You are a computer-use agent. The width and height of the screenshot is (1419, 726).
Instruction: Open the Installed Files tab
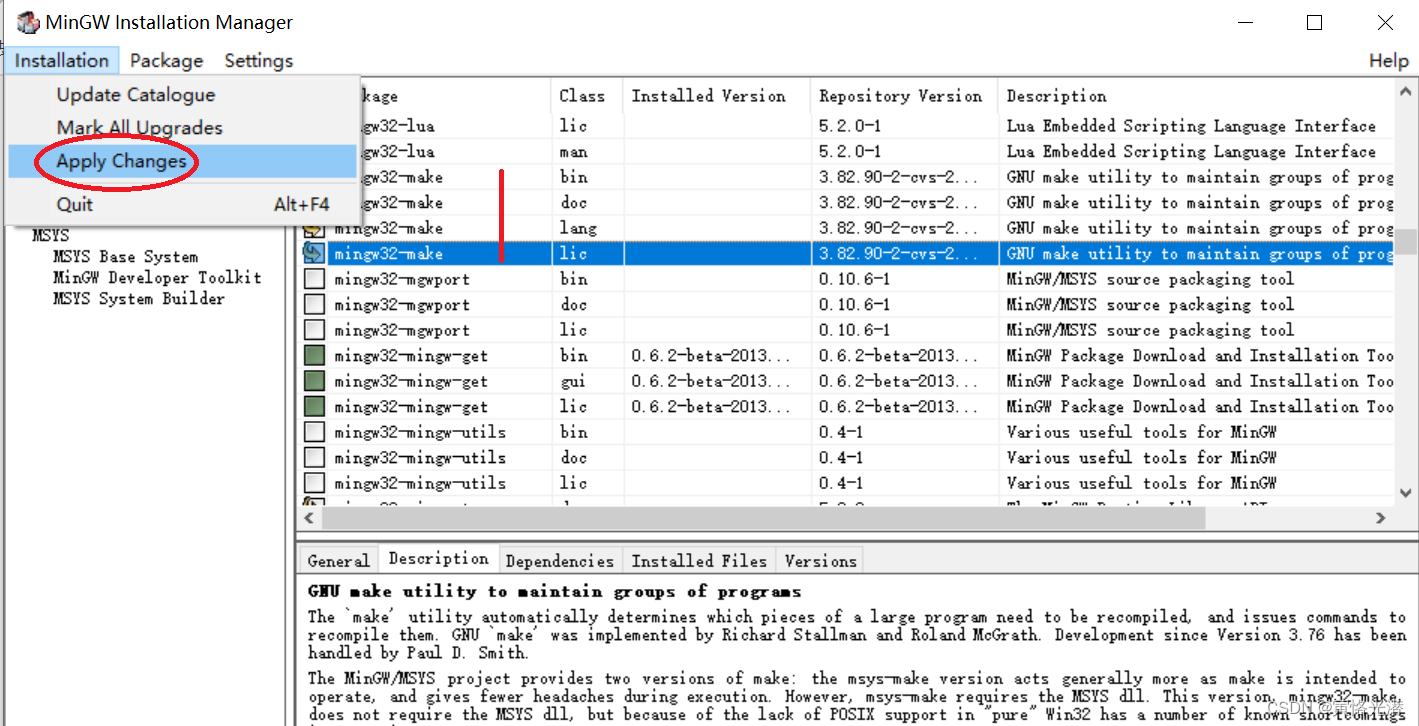pos(699,561)
